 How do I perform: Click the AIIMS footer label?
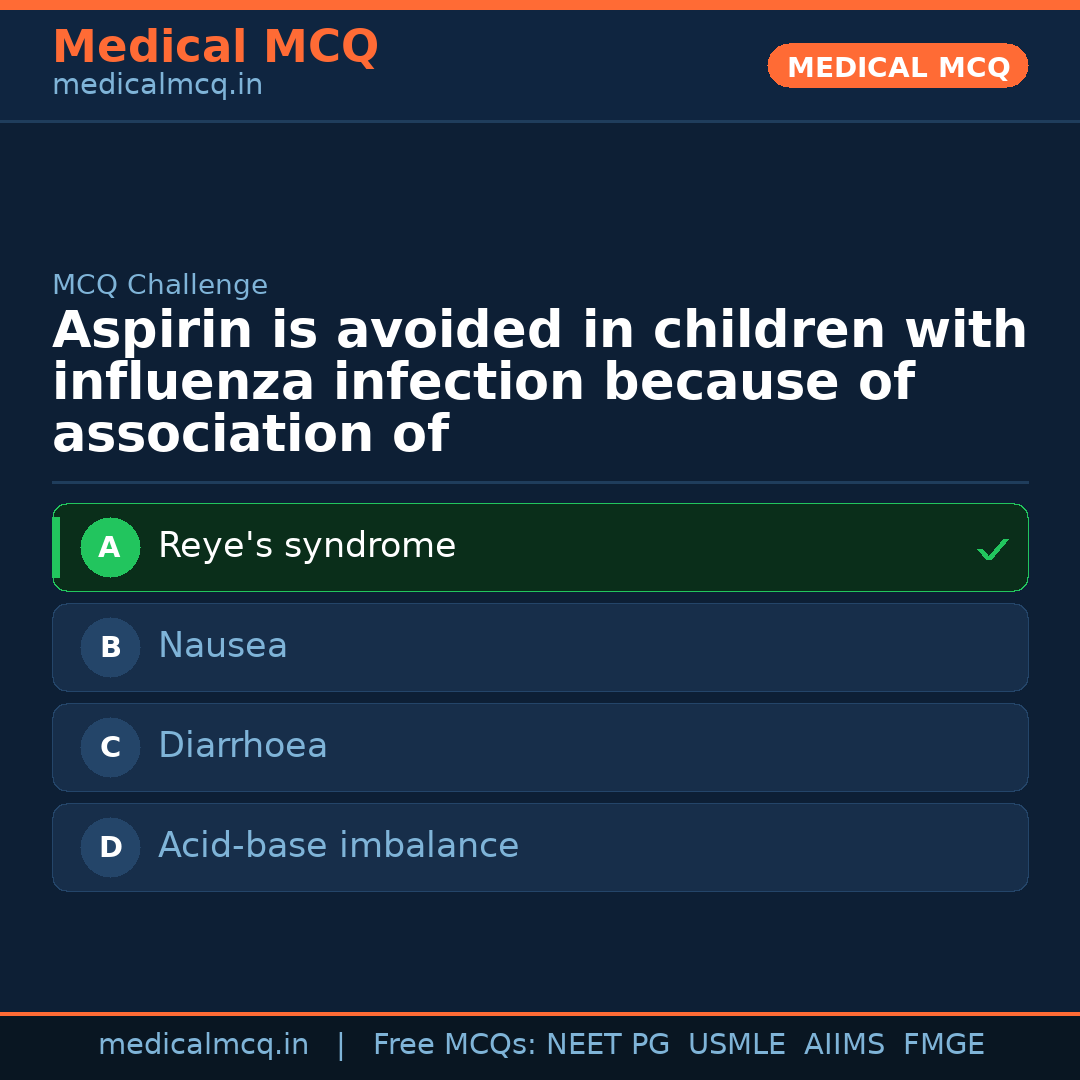[844, 1045]
